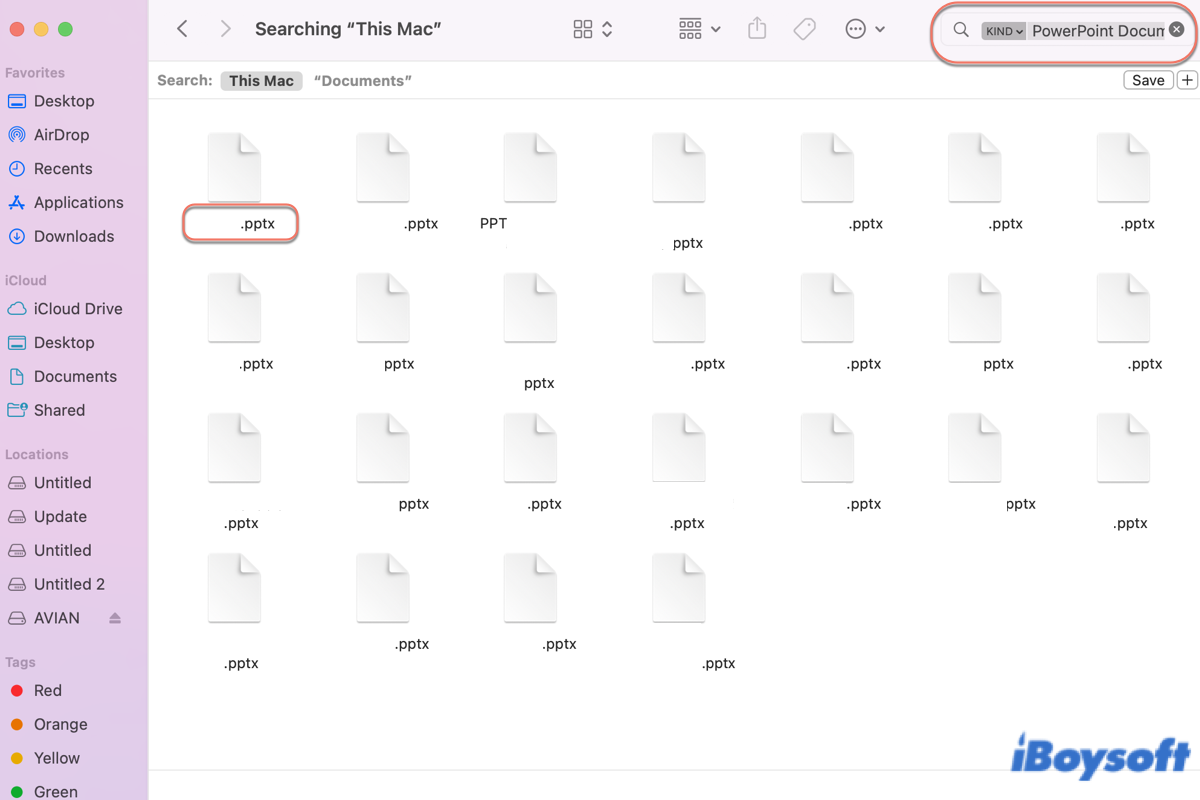Save the current search
1200x800 pixels.
pyautogui.click(x=1148, y=79)
